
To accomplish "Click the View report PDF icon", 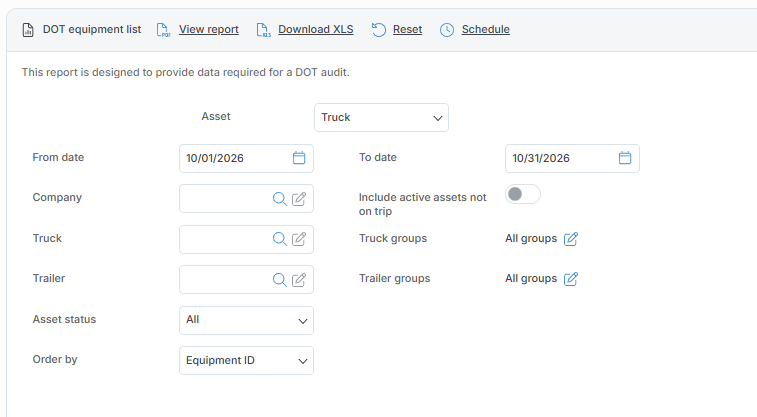I will click(x=164, y=30).
